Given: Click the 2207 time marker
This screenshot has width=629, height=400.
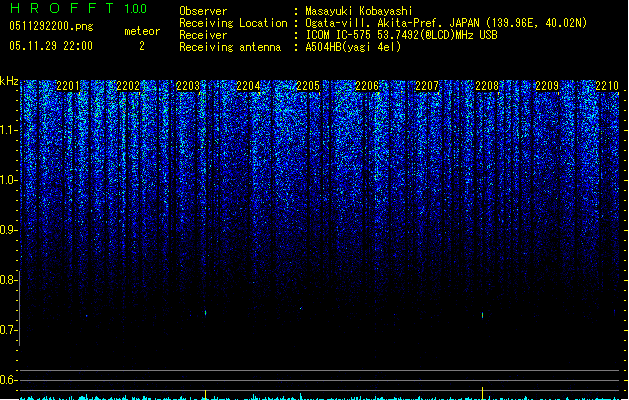Looking at the screenshot, I should point(427,86).
